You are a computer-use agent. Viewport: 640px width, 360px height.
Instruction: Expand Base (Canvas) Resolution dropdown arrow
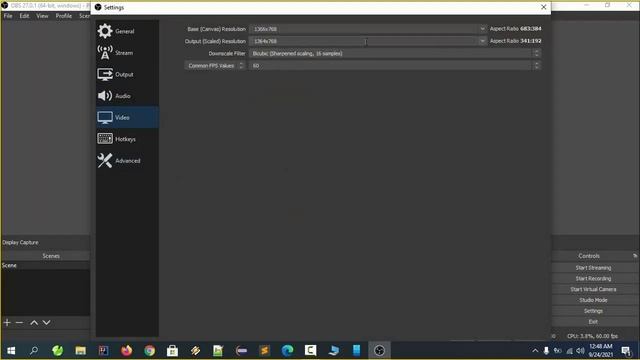(482, 29)
